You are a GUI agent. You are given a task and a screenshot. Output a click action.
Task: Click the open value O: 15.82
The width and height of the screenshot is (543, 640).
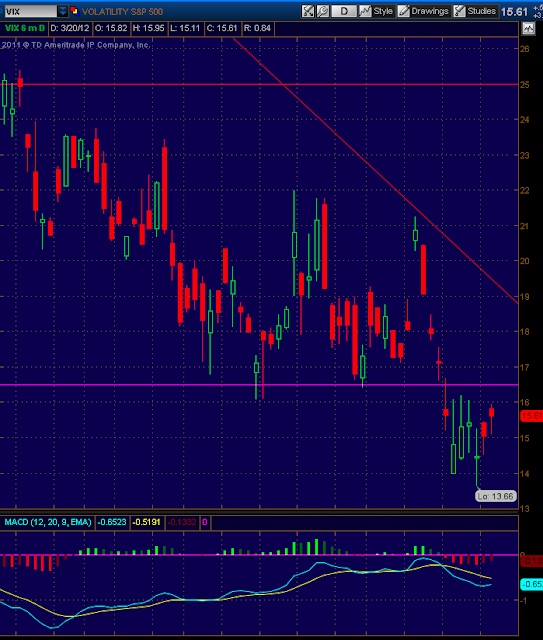tap(111, 28)
